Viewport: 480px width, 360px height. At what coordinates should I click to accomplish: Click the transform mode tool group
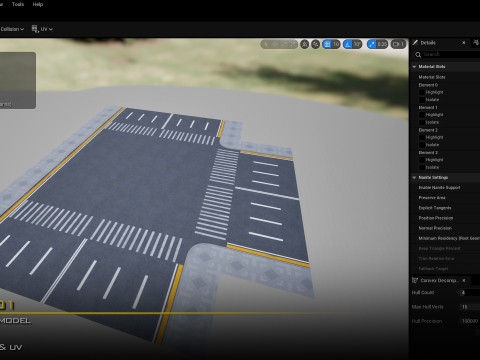tap(279, 44)
